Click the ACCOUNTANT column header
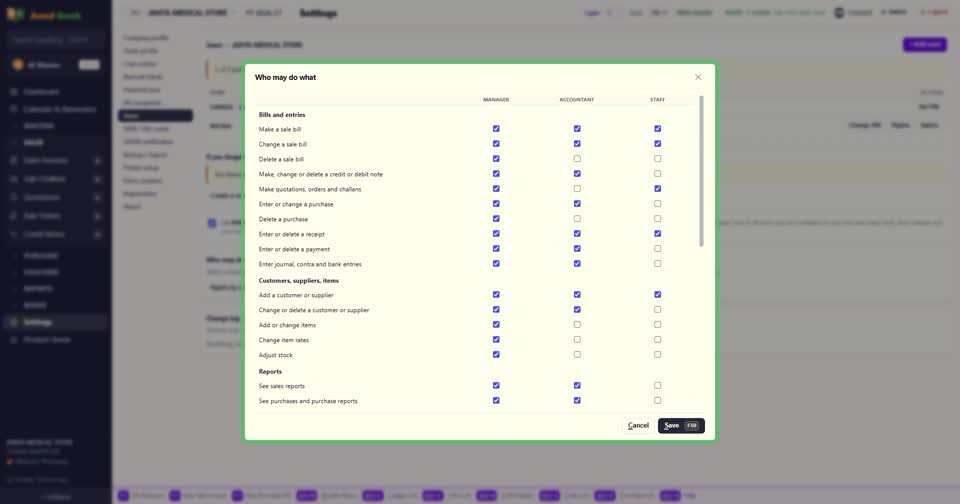The image size is (960, 504). tap(577, 99)
